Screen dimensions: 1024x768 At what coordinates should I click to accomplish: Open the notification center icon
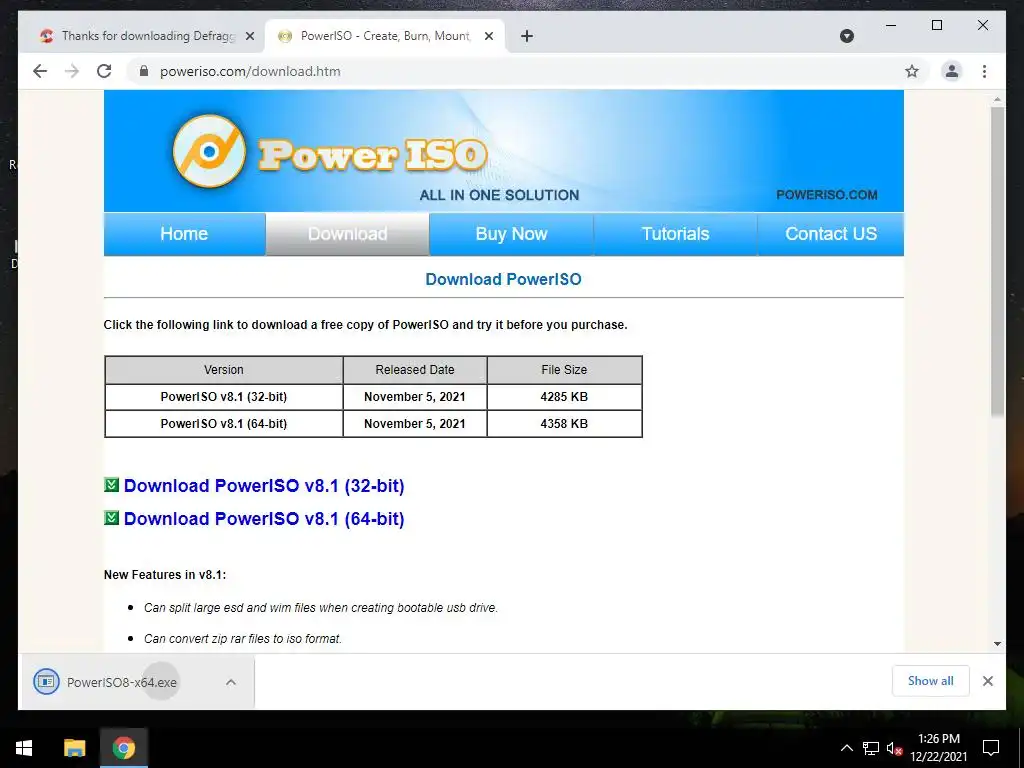point(991,748)
